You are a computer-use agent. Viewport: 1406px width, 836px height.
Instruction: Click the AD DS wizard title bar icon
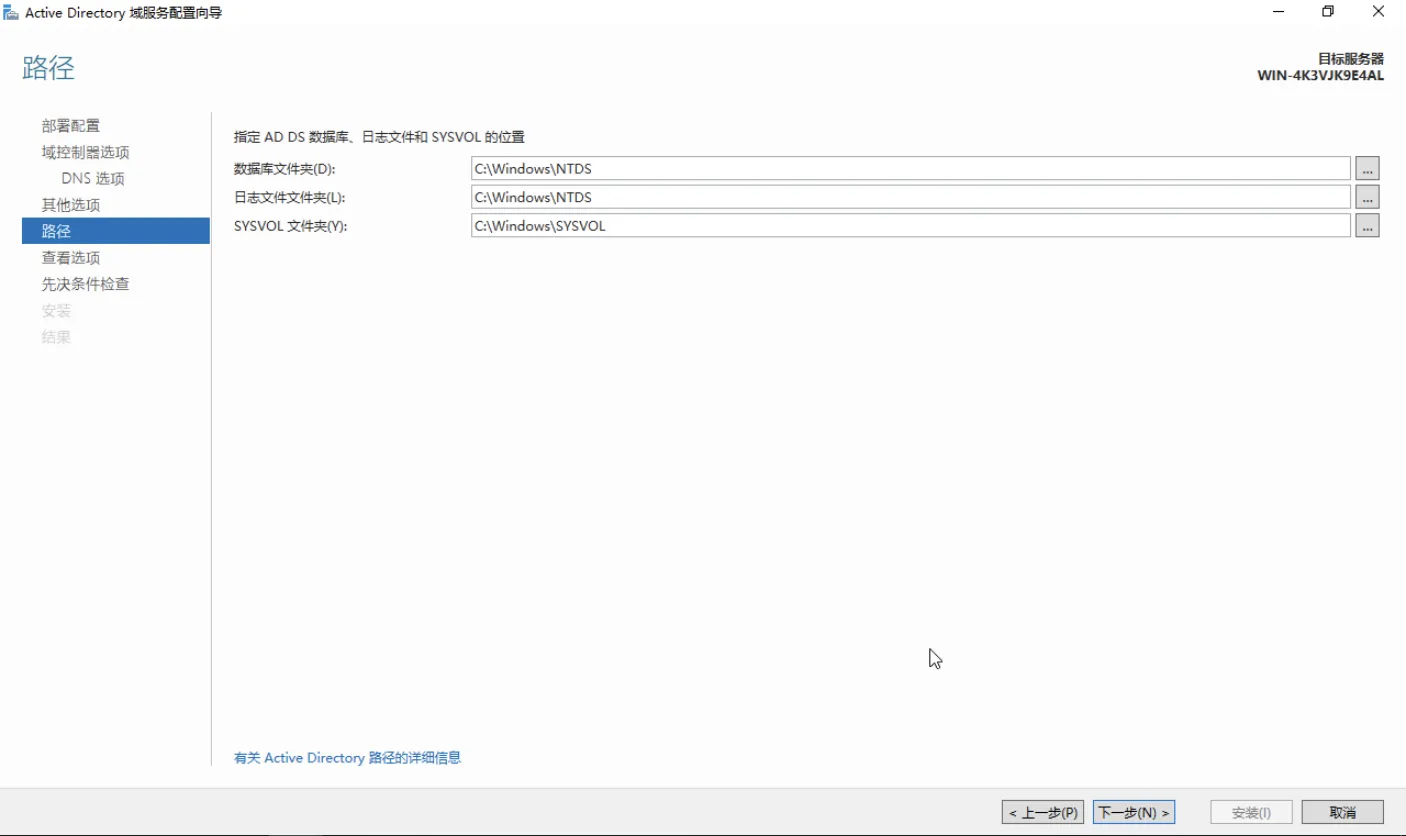(x=11, y=13)
